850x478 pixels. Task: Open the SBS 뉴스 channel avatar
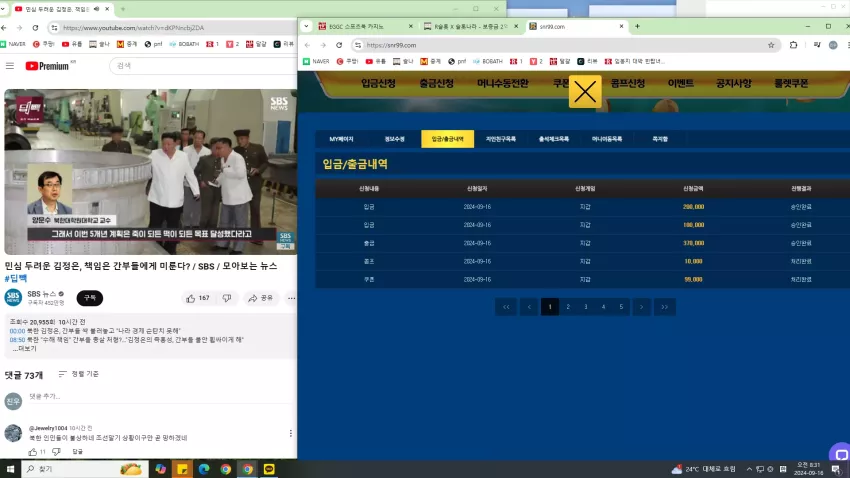coord(13,298)
